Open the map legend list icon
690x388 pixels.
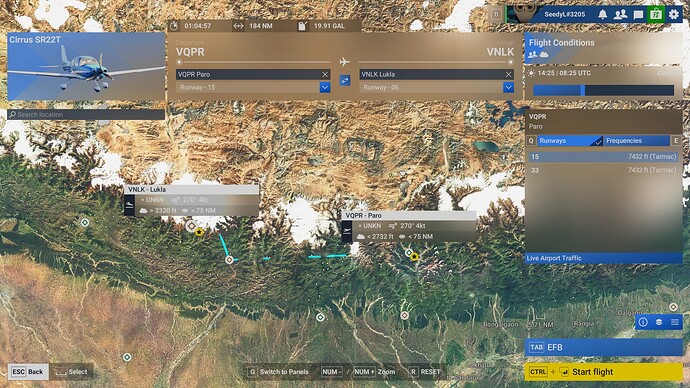click(x=675, y=322)
